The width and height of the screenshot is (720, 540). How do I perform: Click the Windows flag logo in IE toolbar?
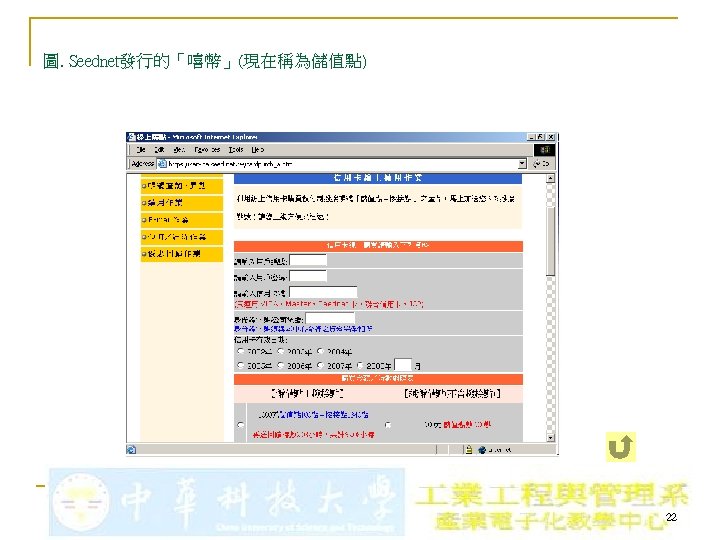pyautogui.click(x=545, y=150)
